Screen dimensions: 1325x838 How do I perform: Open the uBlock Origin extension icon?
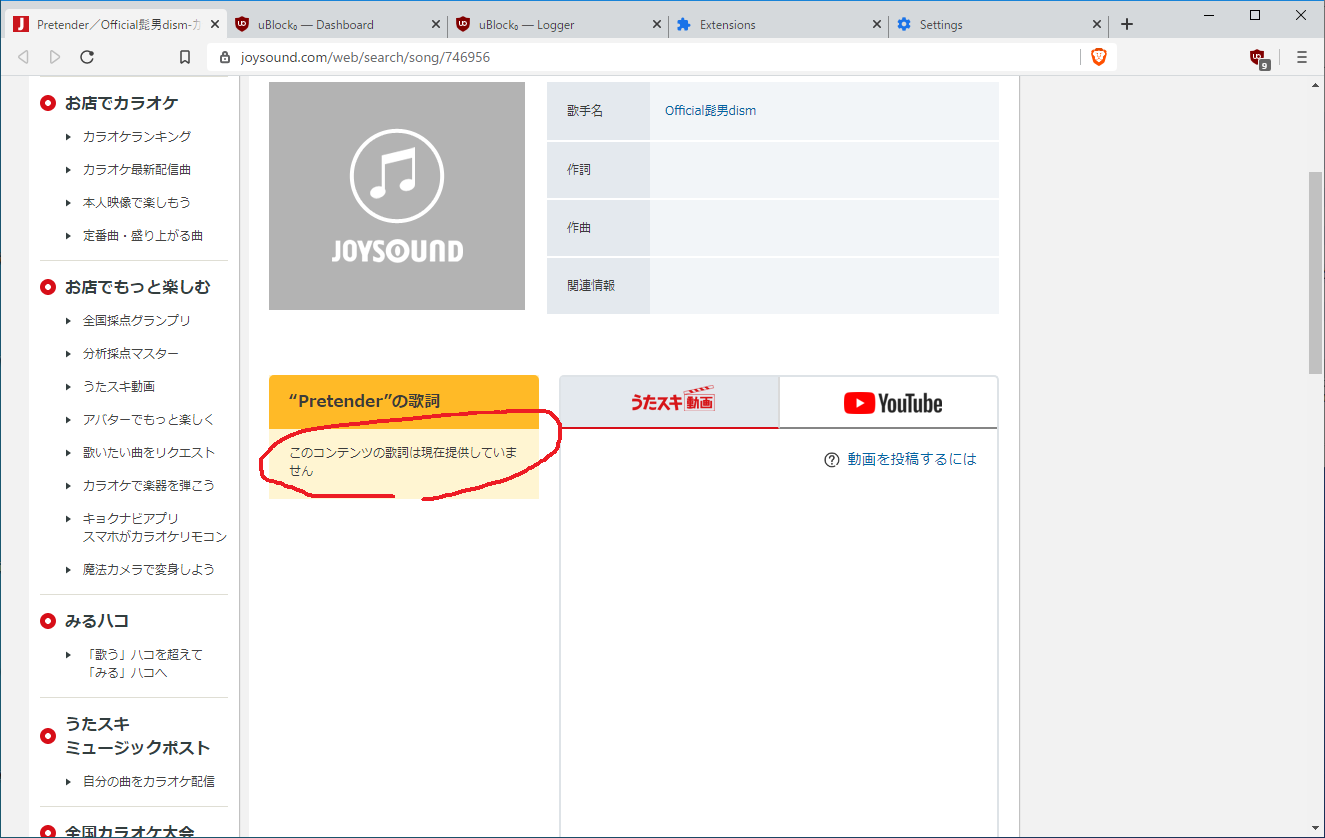click(1257, 57)
